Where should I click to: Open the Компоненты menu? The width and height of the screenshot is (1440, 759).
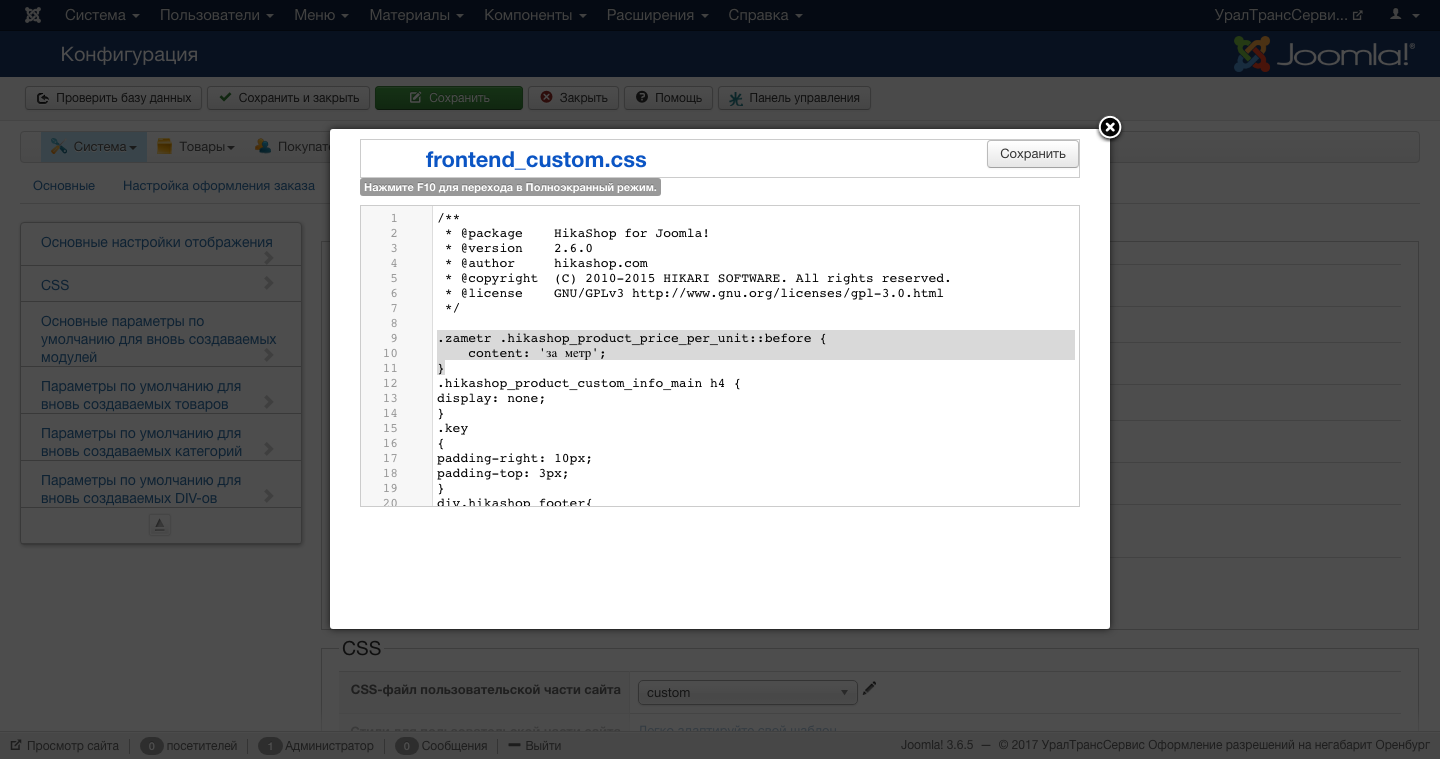[x=535, y=15]
